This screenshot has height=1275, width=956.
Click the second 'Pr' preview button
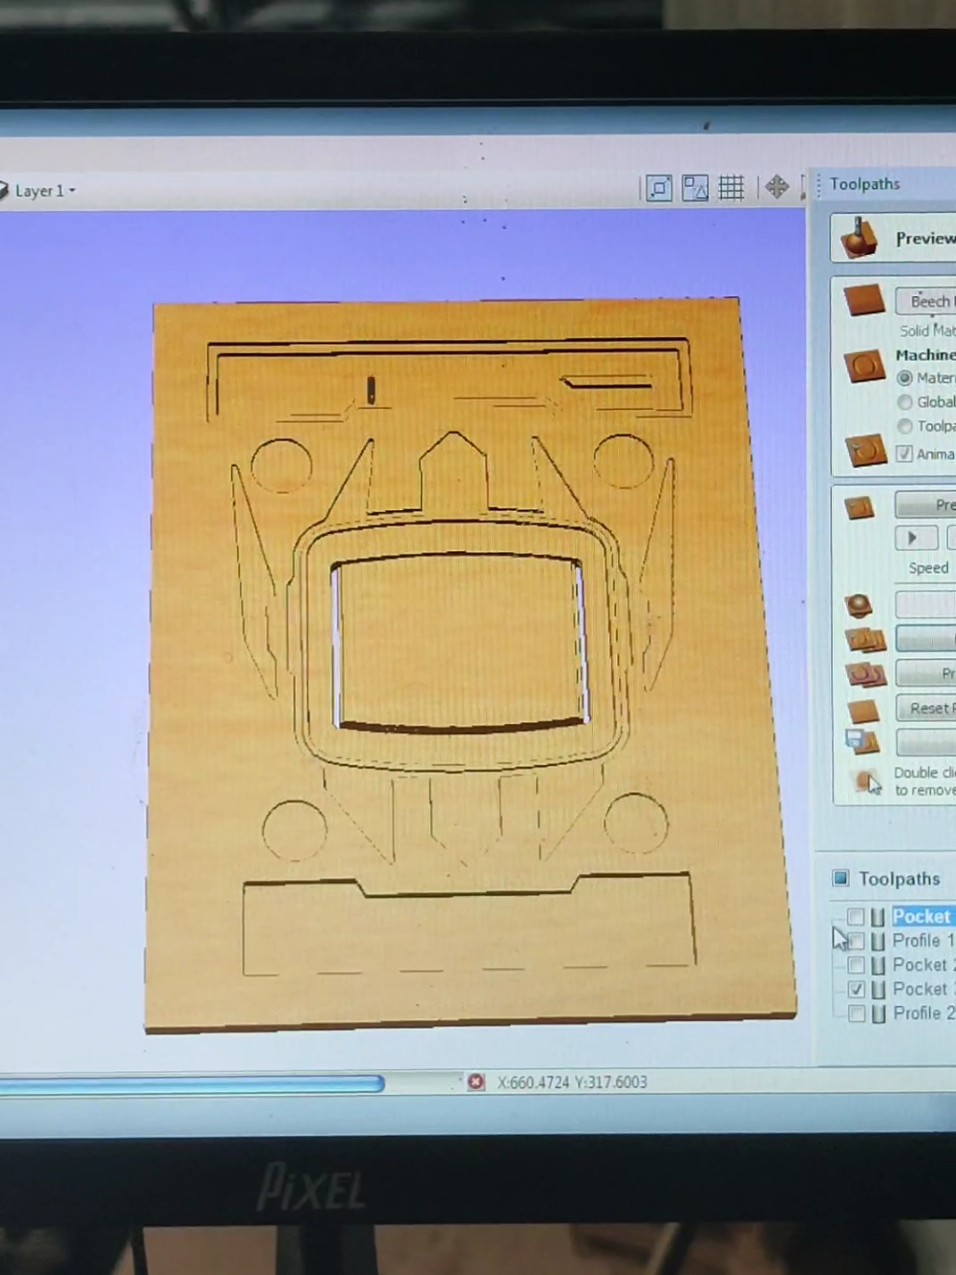(926, 674)
